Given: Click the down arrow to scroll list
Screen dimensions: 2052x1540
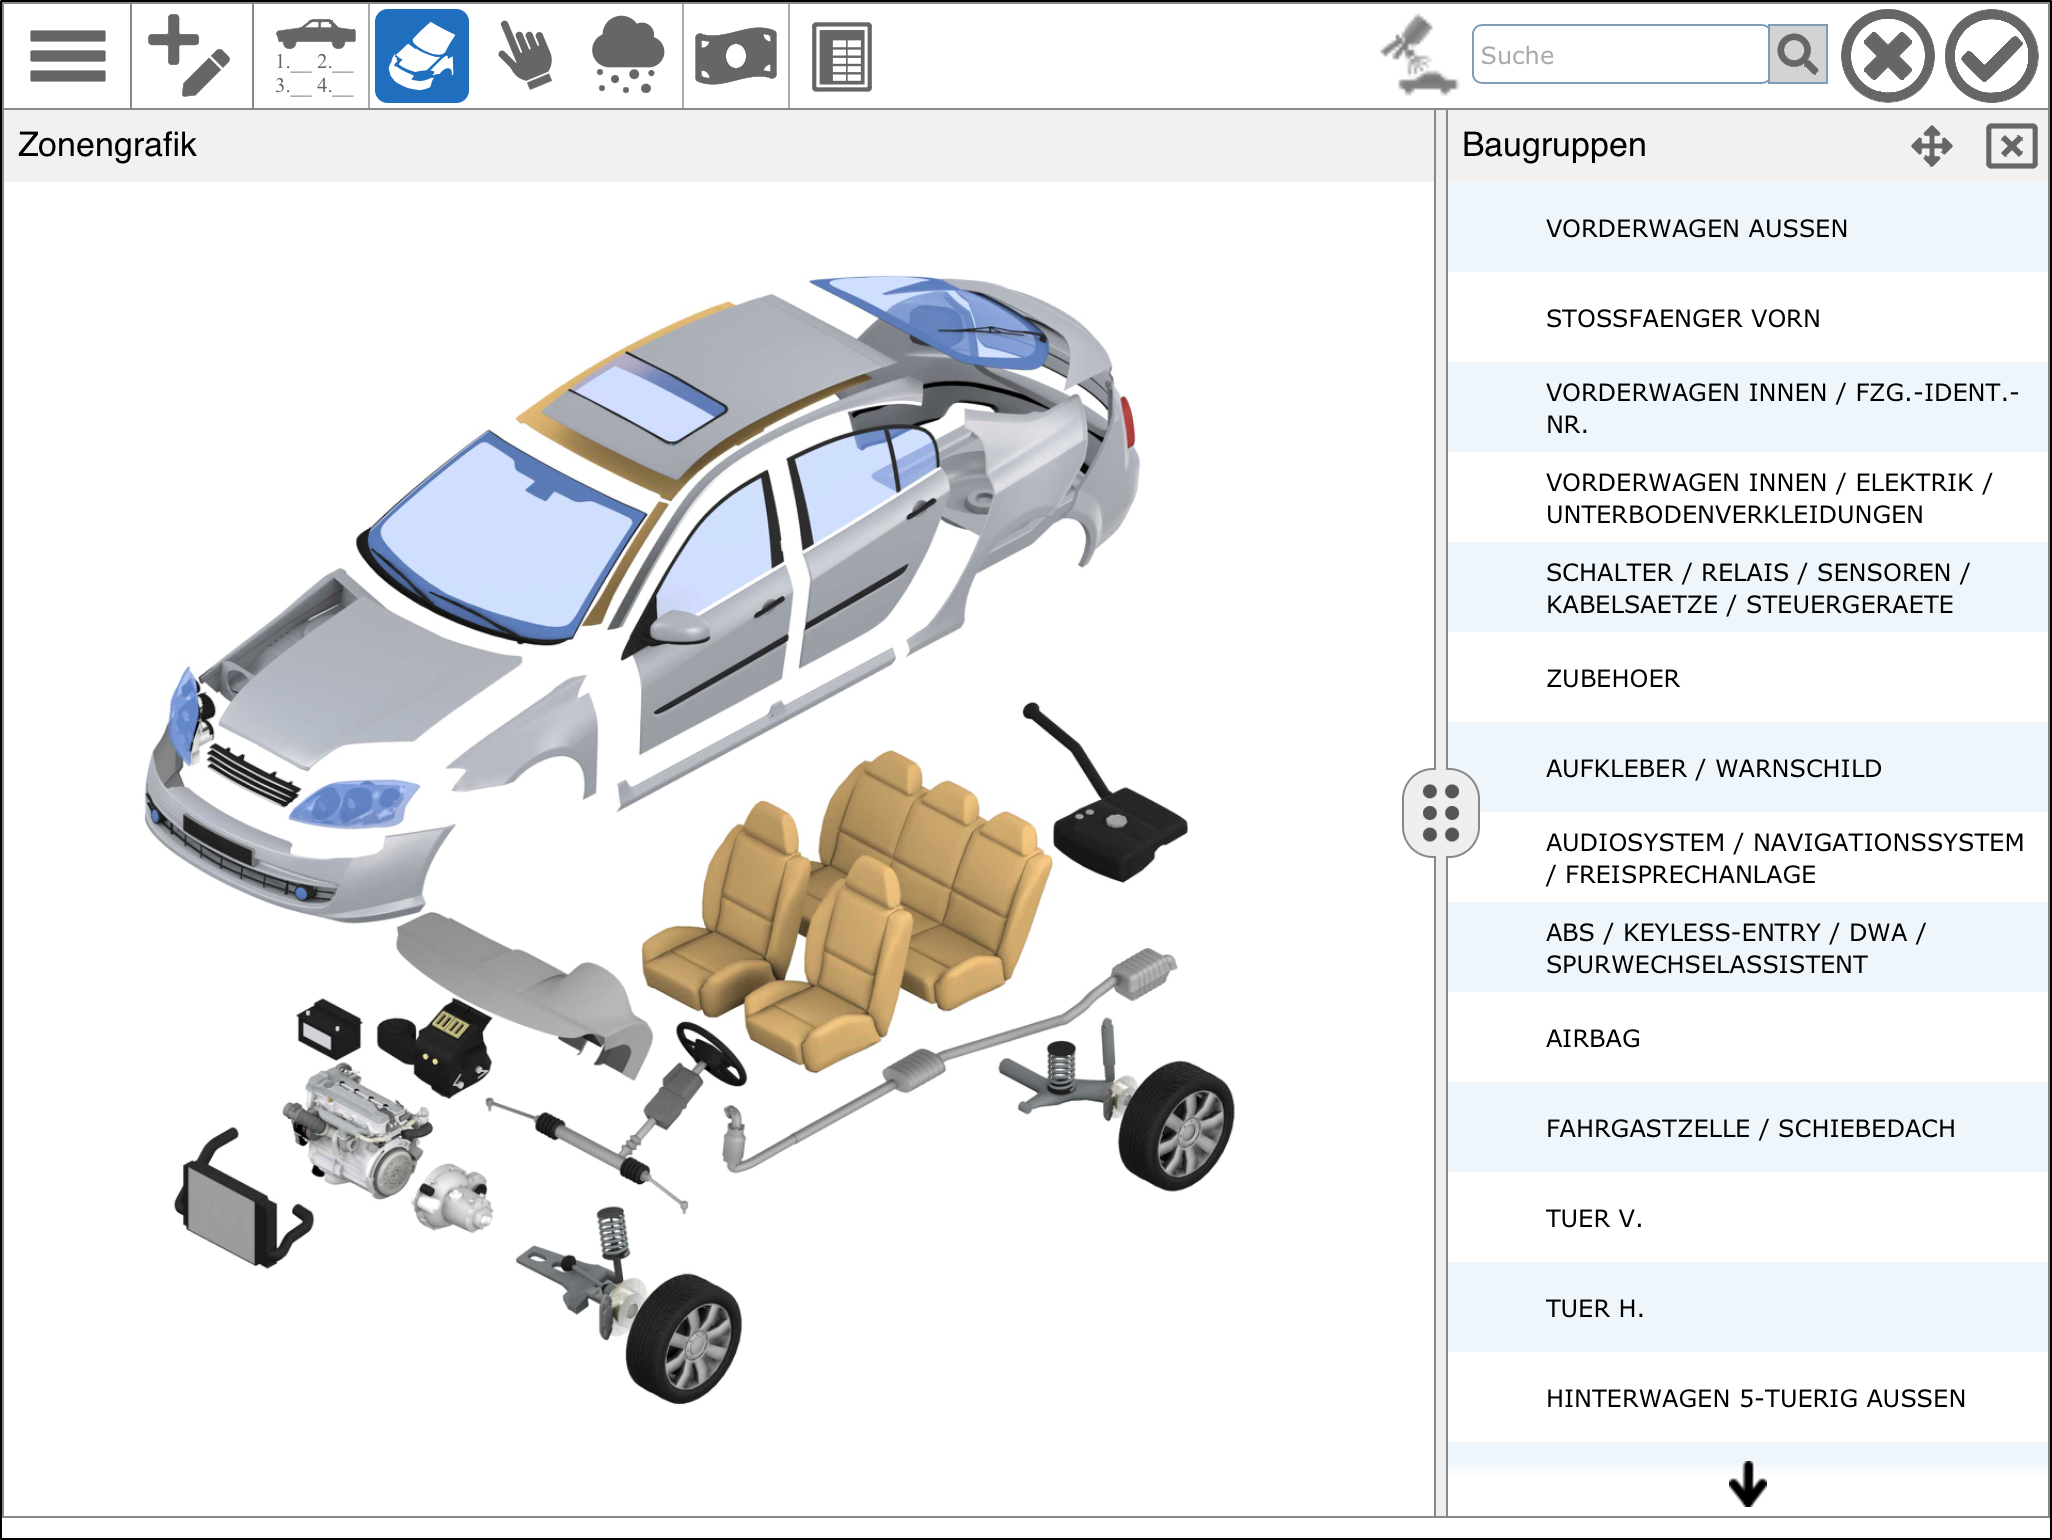Looking at the screenshot, I should click(1747, 1484).
